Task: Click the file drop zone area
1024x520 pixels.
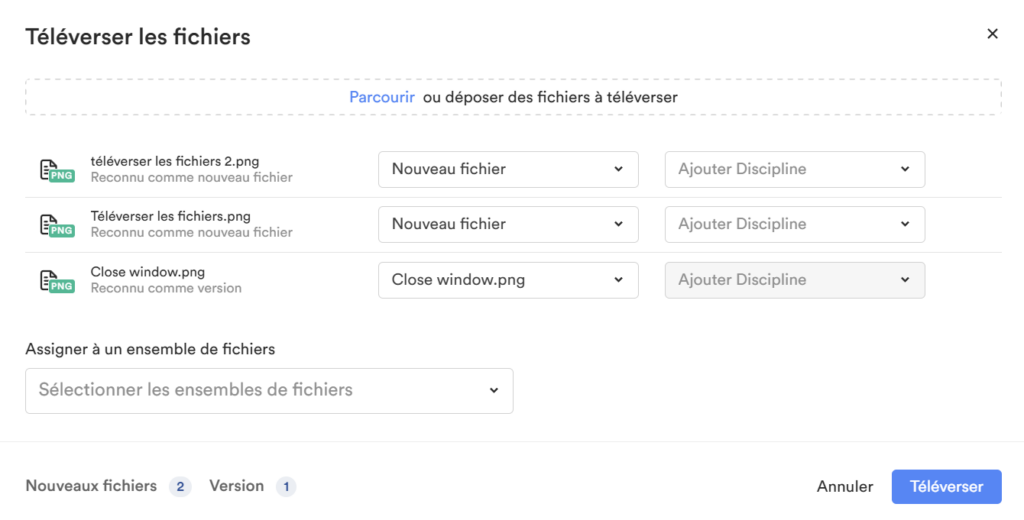Action: coord(513,97)
